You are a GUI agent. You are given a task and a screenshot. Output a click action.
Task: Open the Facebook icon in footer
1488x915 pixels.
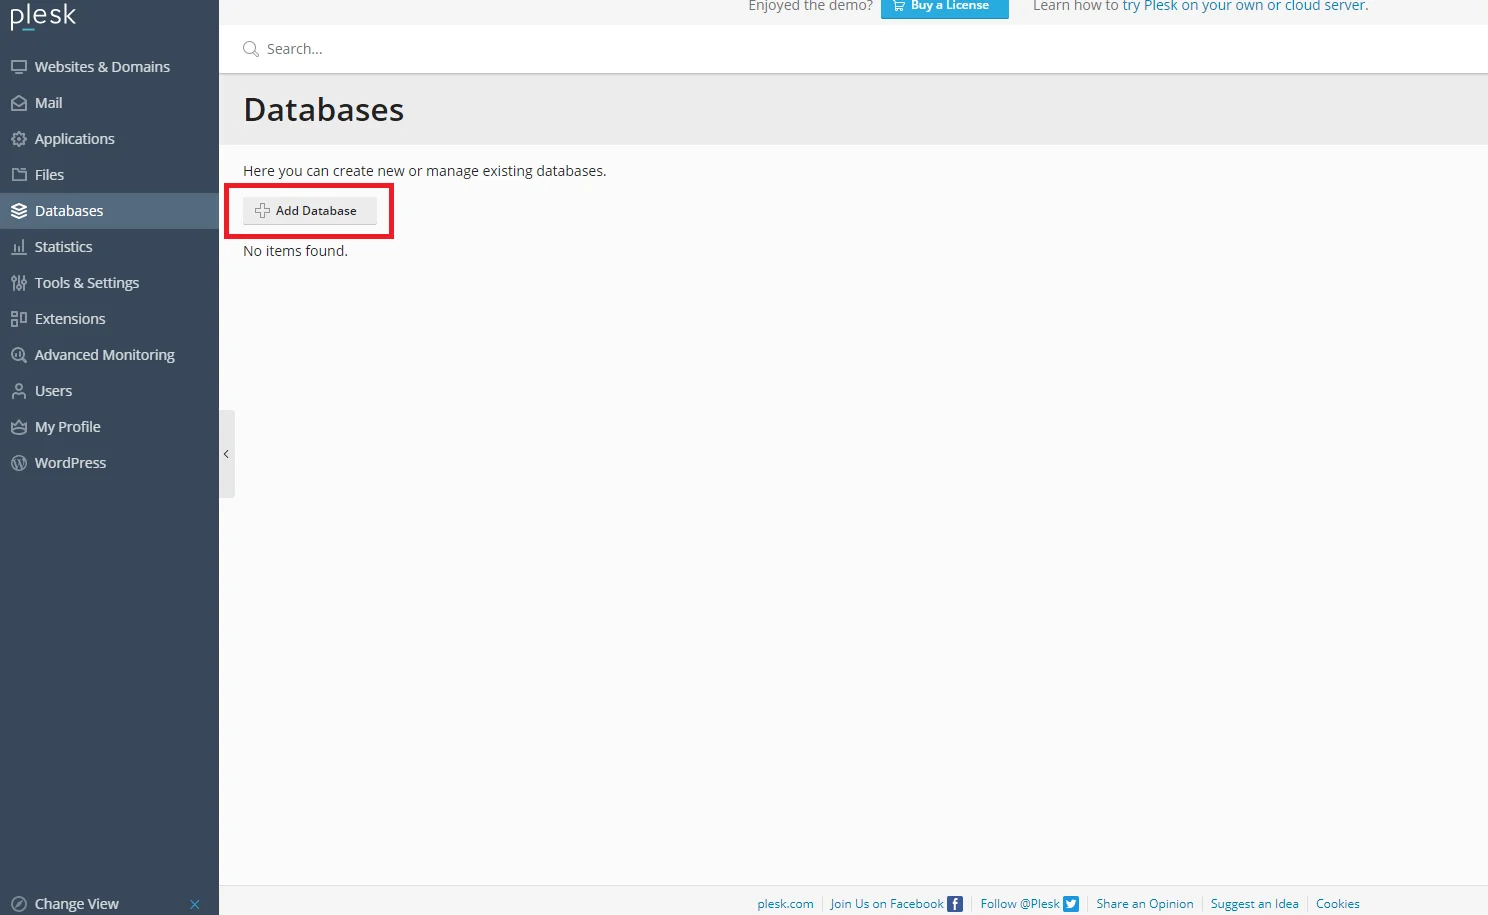pyautogui.click(x=955, y=904)
